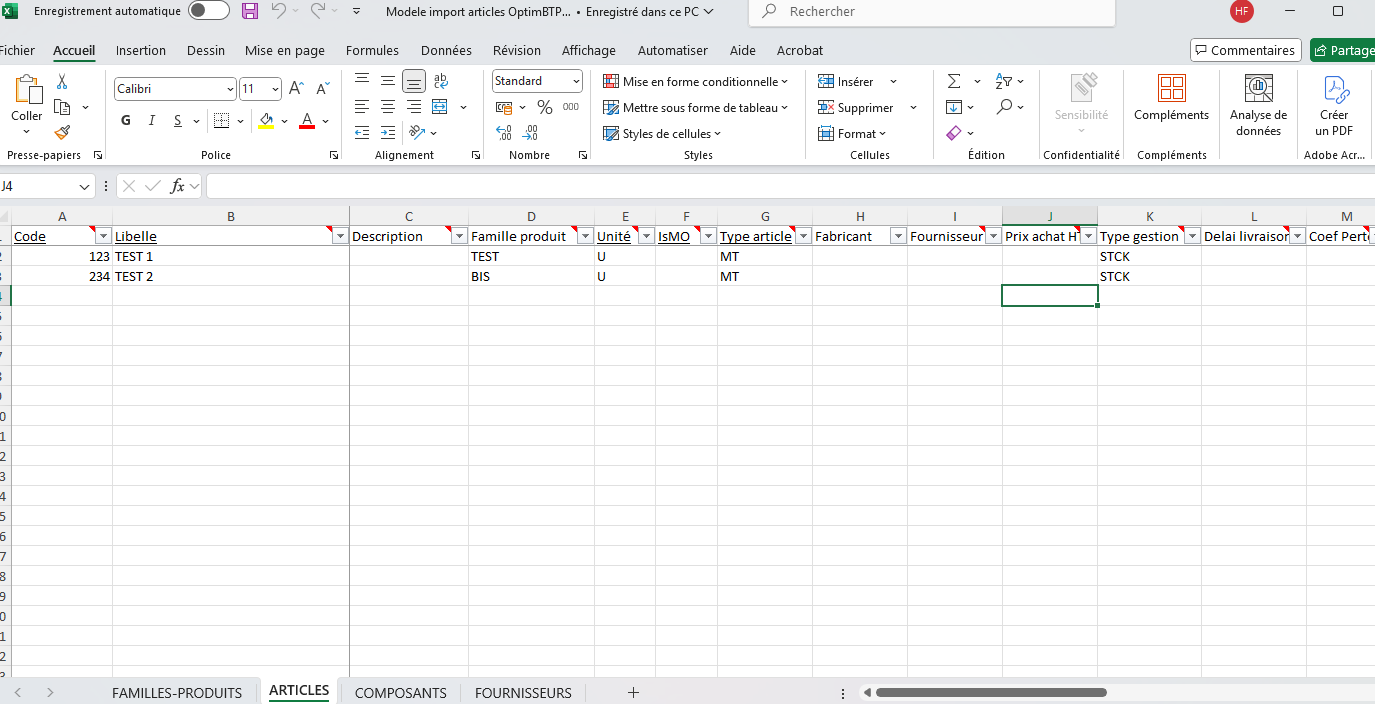Add a new worksheet with the plus button

[633, 691]
